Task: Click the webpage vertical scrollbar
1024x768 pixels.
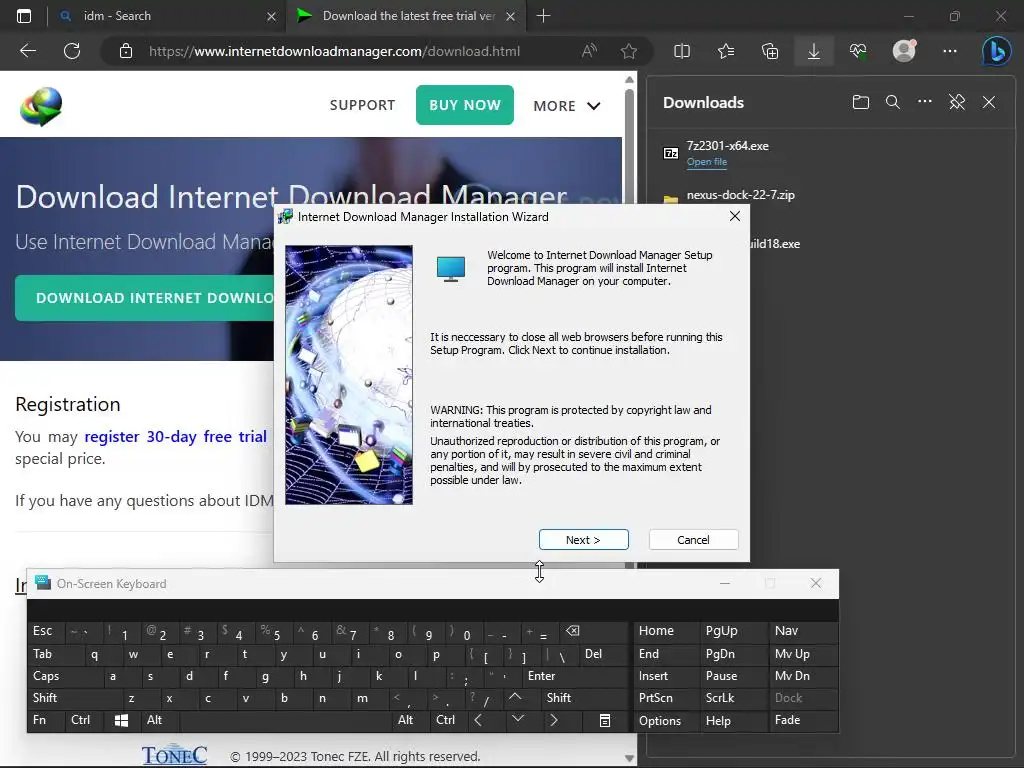Action: coord(630,327)
